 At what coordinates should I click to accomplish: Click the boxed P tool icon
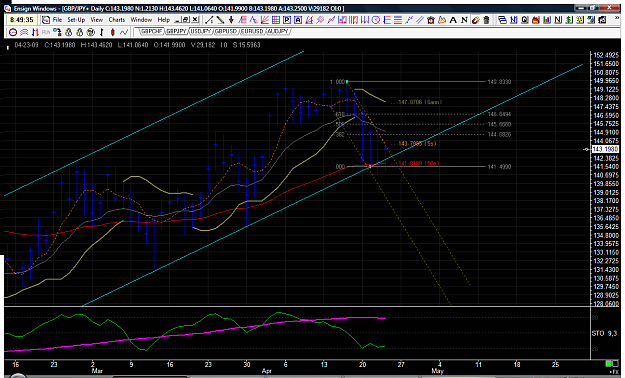[287, 20]
